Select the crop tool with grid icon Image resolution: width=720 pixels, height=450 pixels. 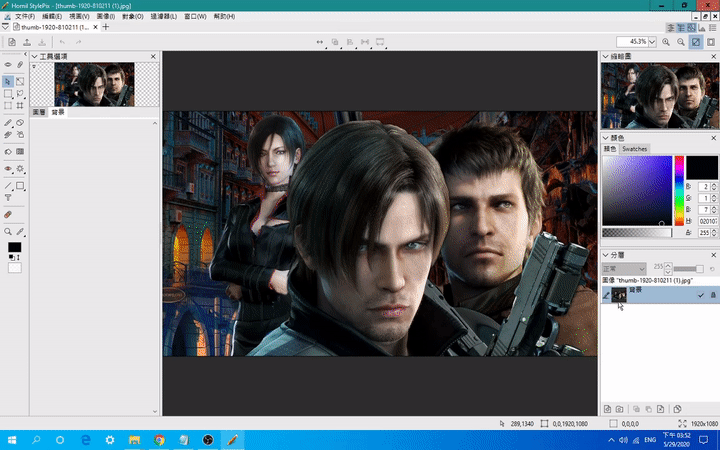coord(20,105)
